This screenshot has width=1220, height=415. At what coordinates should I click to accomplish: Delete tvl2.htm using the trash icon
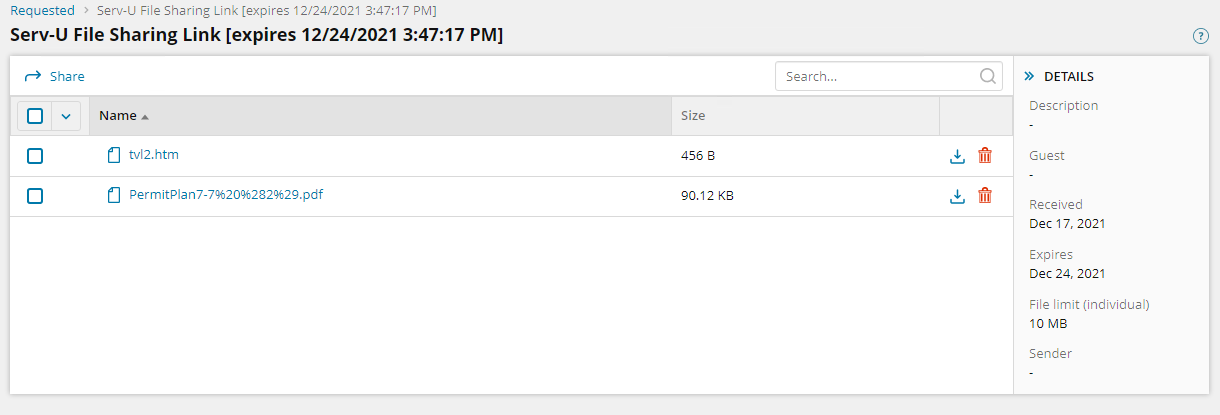click(985, 156)
